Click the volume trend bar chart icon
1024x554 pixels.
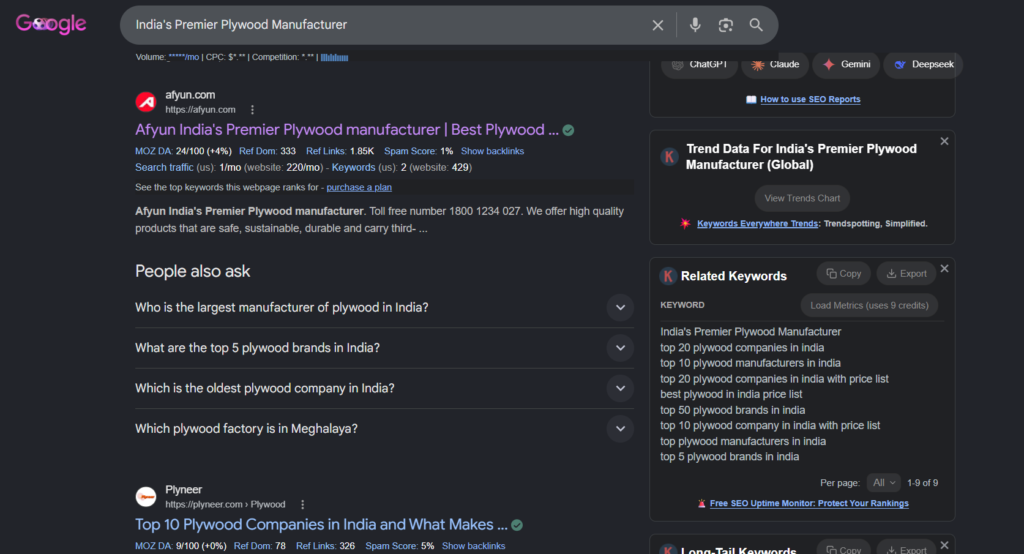click(x=334, y=57)
